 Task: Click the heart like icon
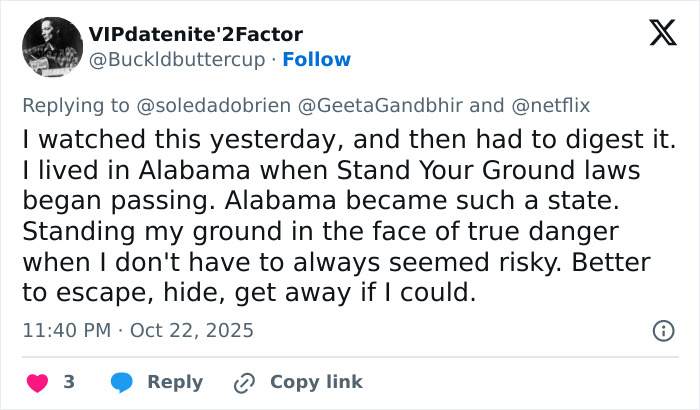[36, 382]
